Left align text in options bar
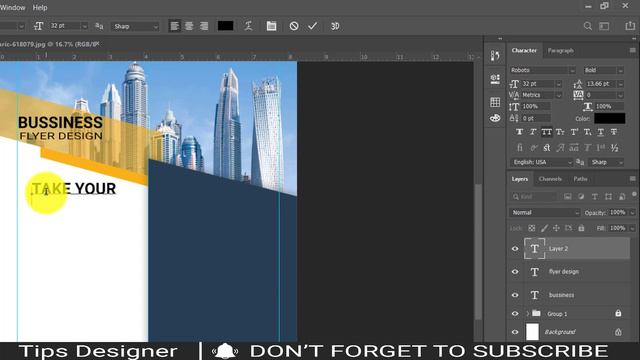 (174, 26)
